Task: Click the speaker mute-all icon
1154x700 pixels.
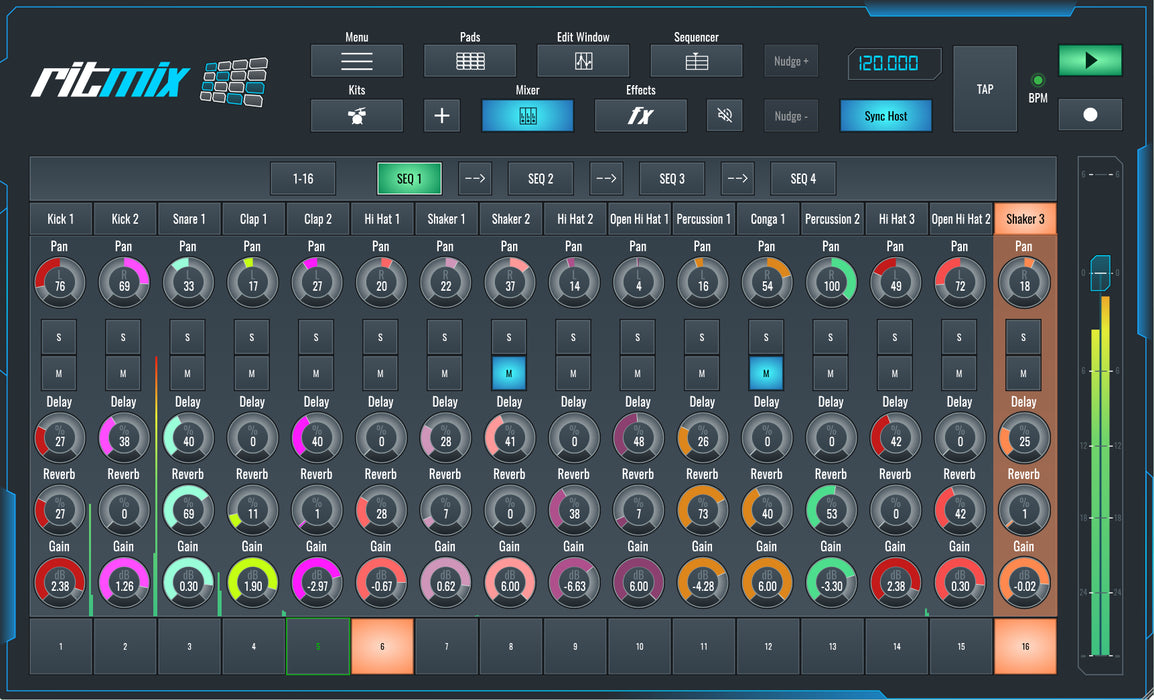Action: point(724,116)
